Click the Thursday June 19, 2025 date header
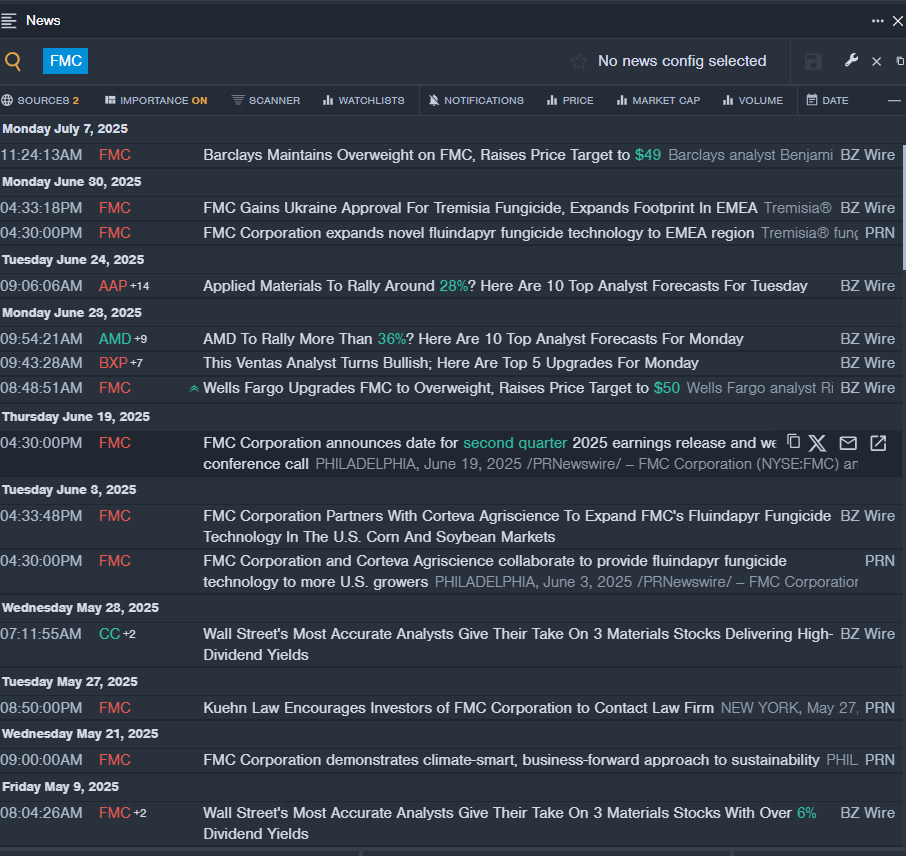 click(76, 417)
